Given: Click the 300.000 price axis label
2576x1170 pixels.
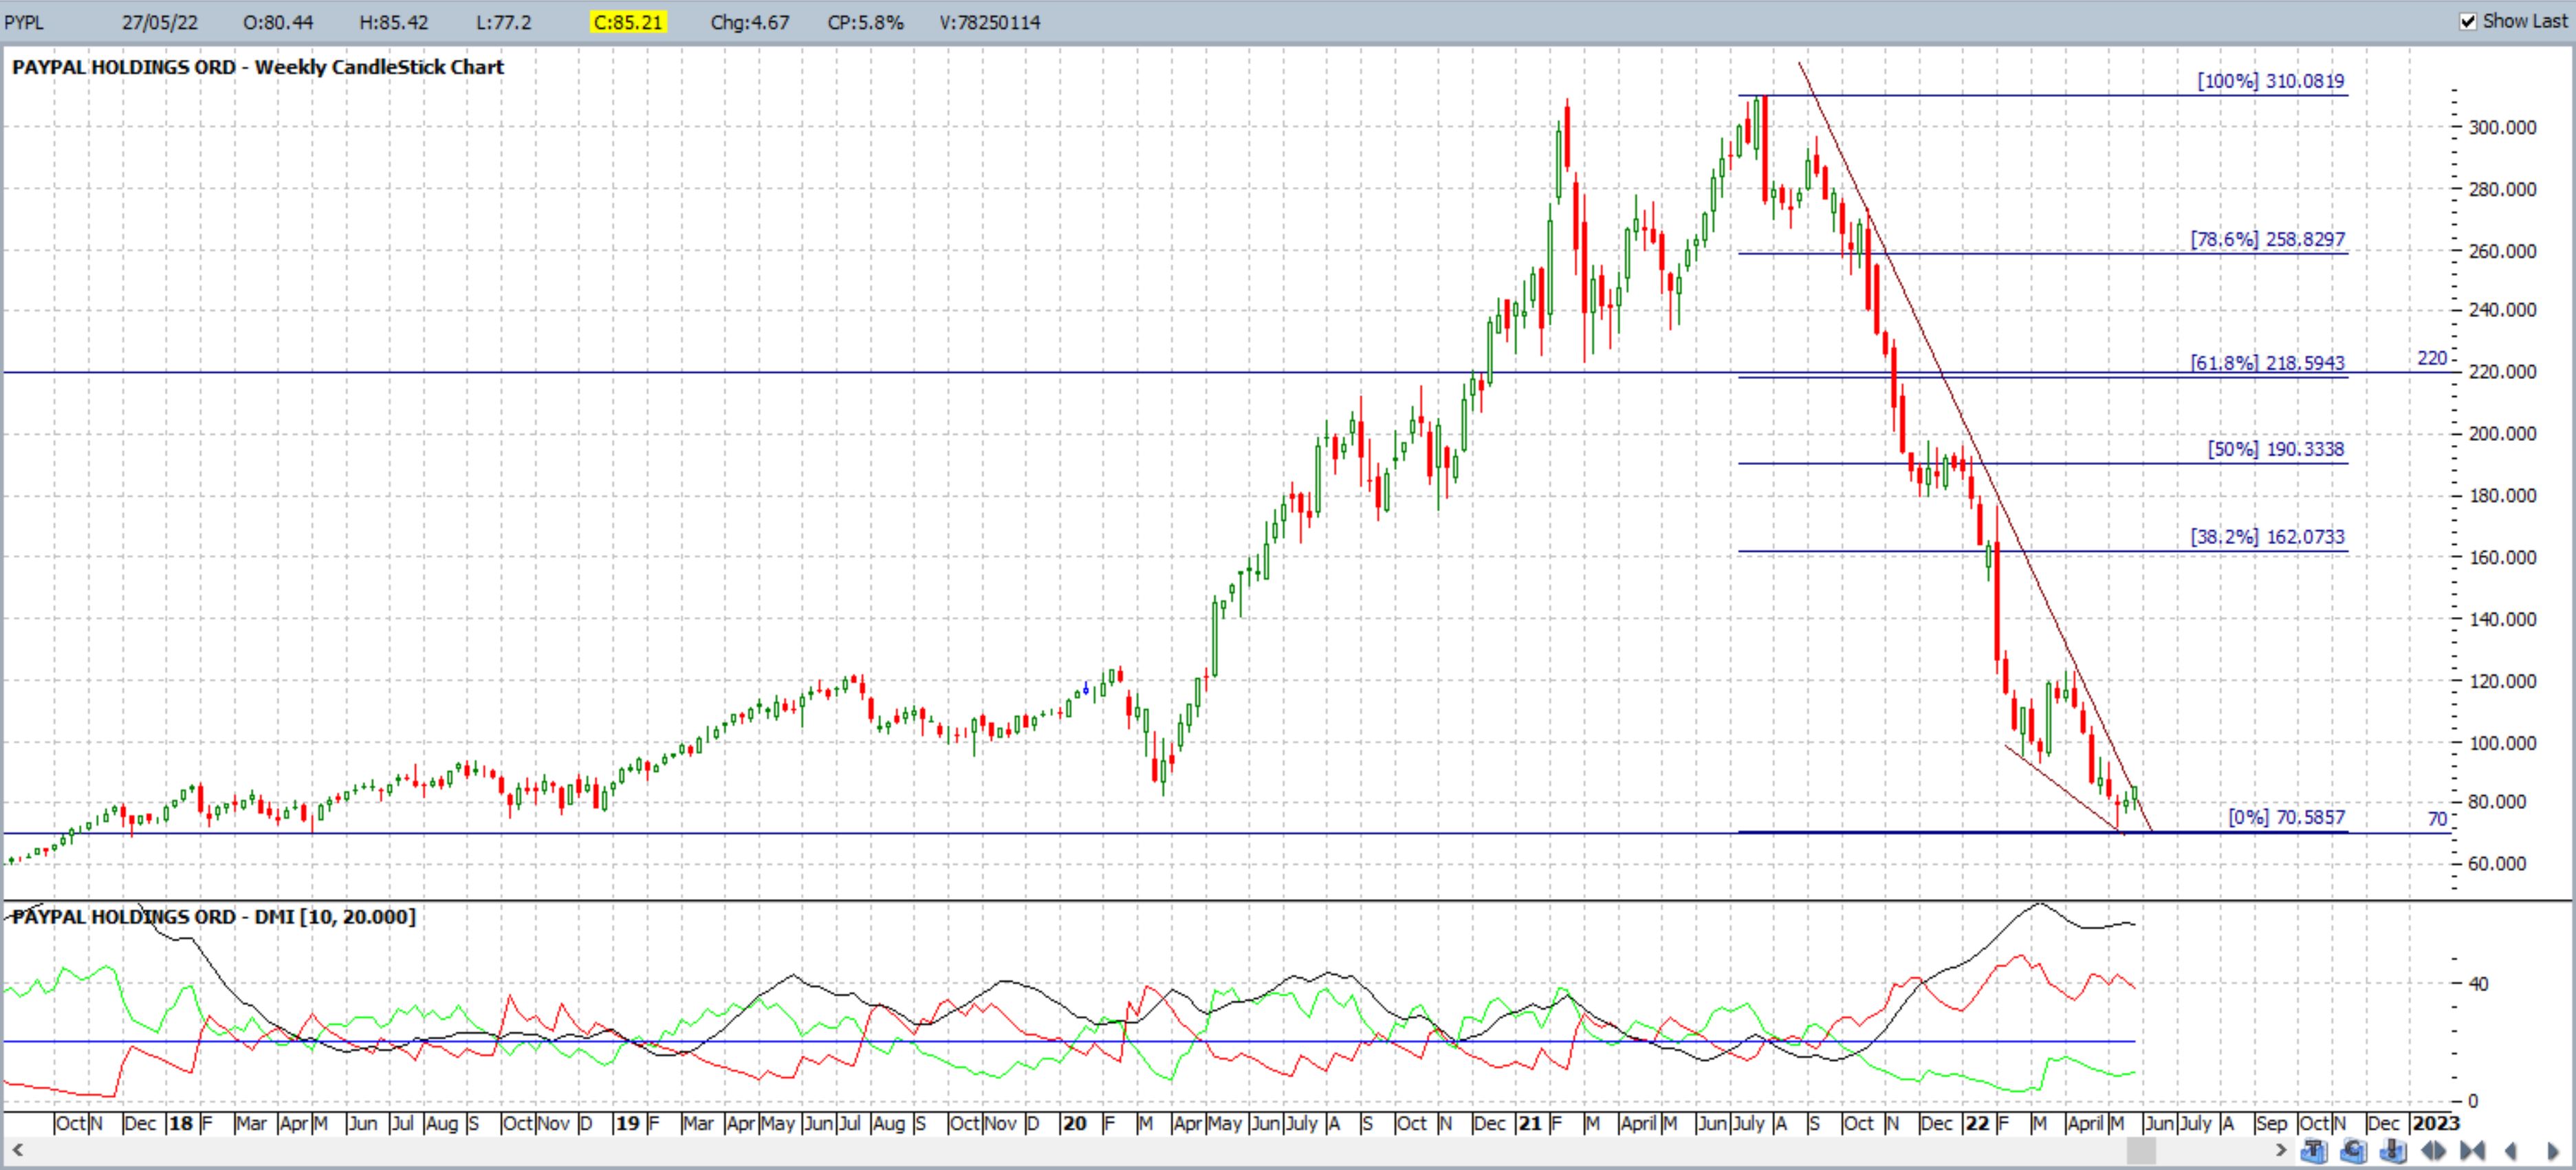Looking at the screenshot, I should (2502, 127).
